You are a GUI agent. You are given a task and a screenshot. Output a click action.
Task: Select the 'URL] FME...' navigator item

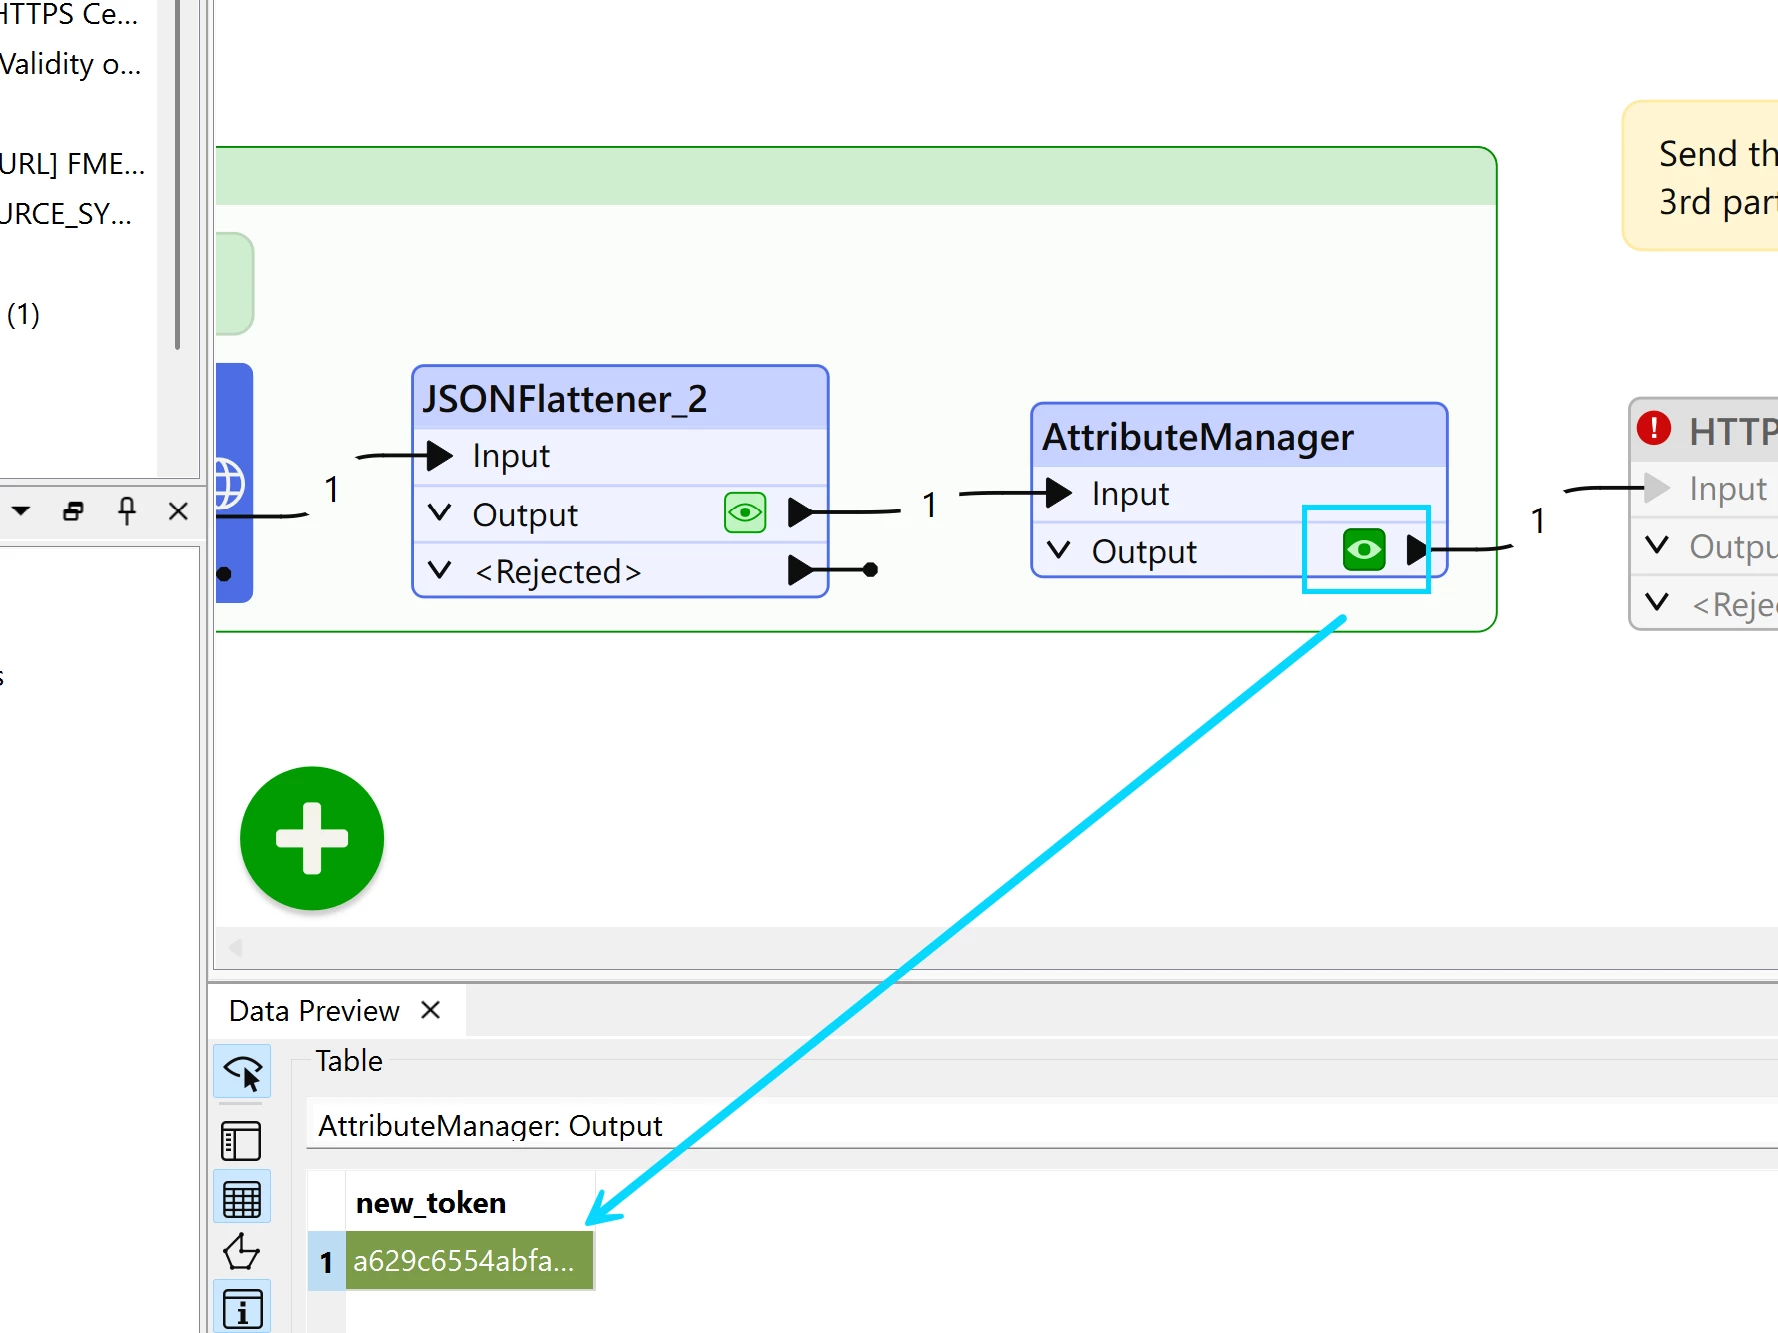click(72, 163)
